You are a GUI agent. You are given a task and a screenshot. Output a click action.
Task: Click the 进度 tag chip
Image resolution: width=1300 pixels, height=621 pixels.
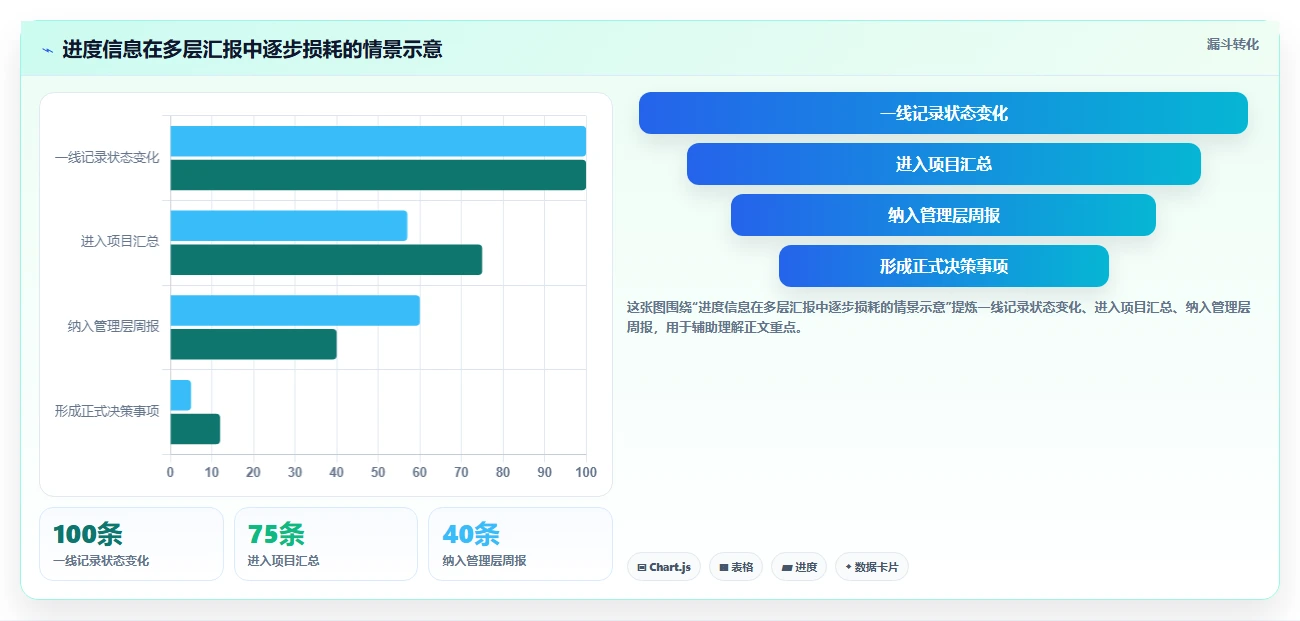(x=799, y=567)
